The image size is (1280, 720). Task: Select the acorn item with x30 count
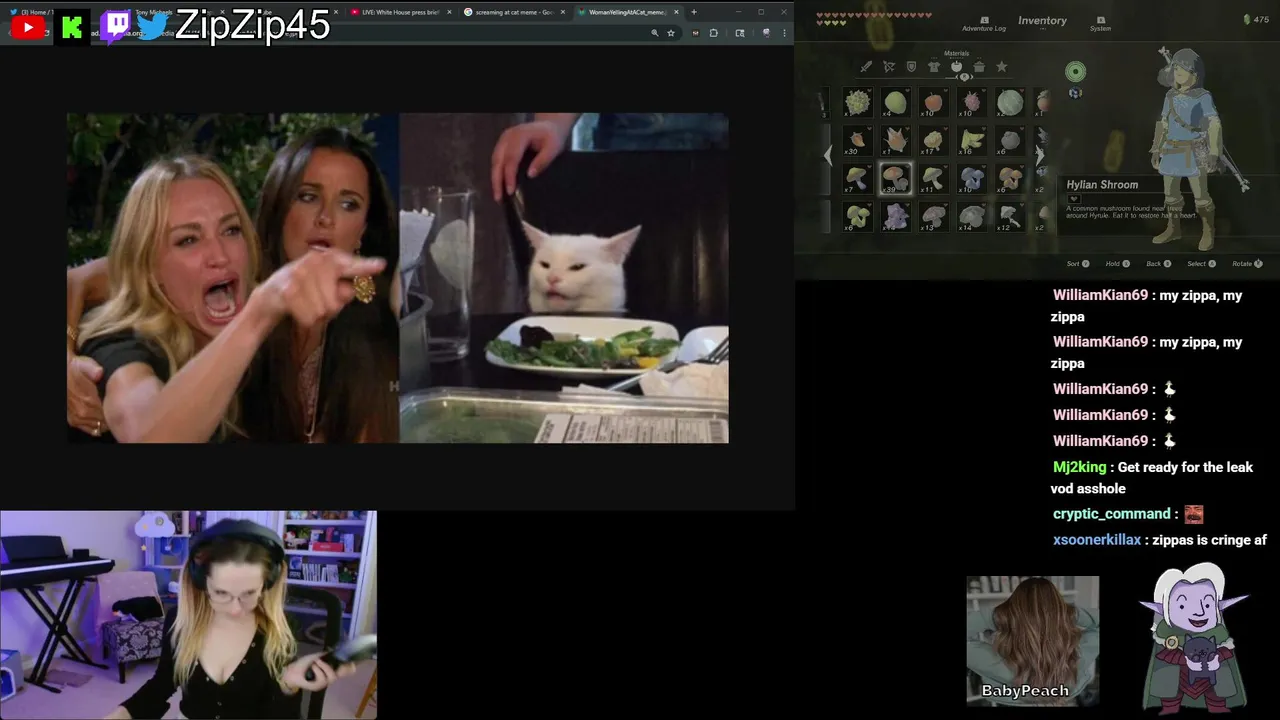click(x=857, y=140)
